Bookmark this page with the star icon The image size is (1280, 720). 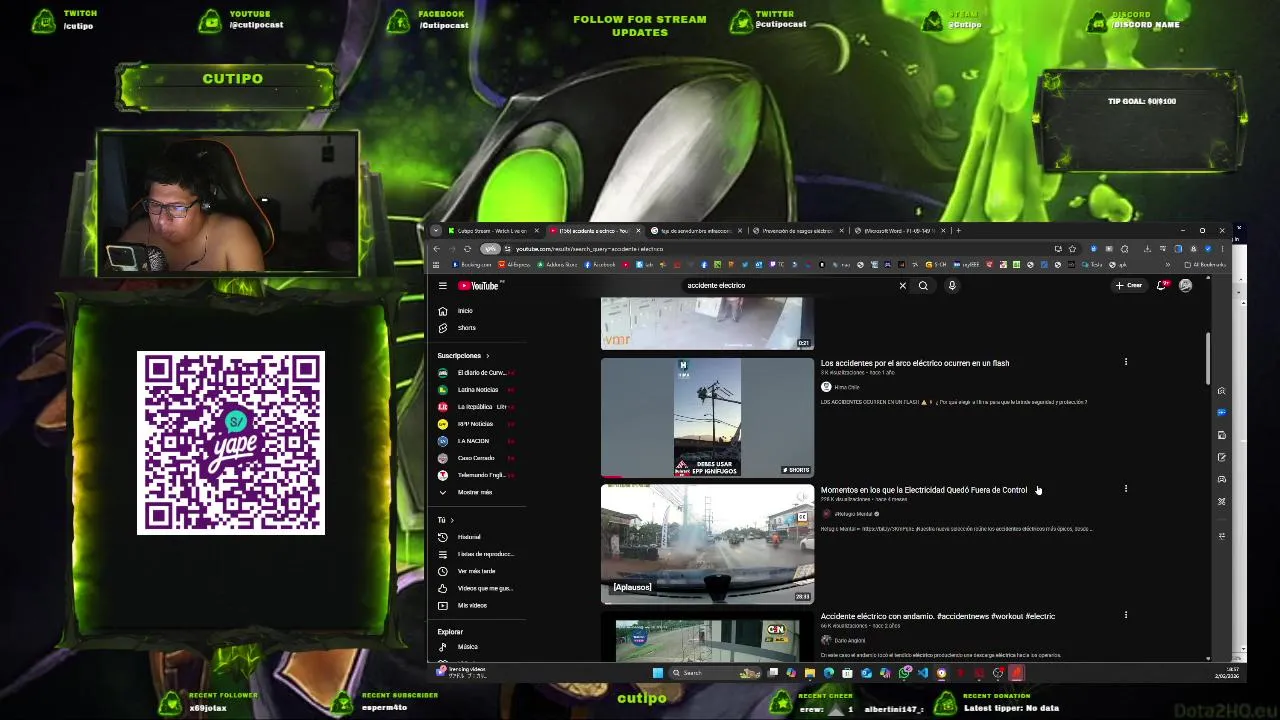[x=1072, y=249]
